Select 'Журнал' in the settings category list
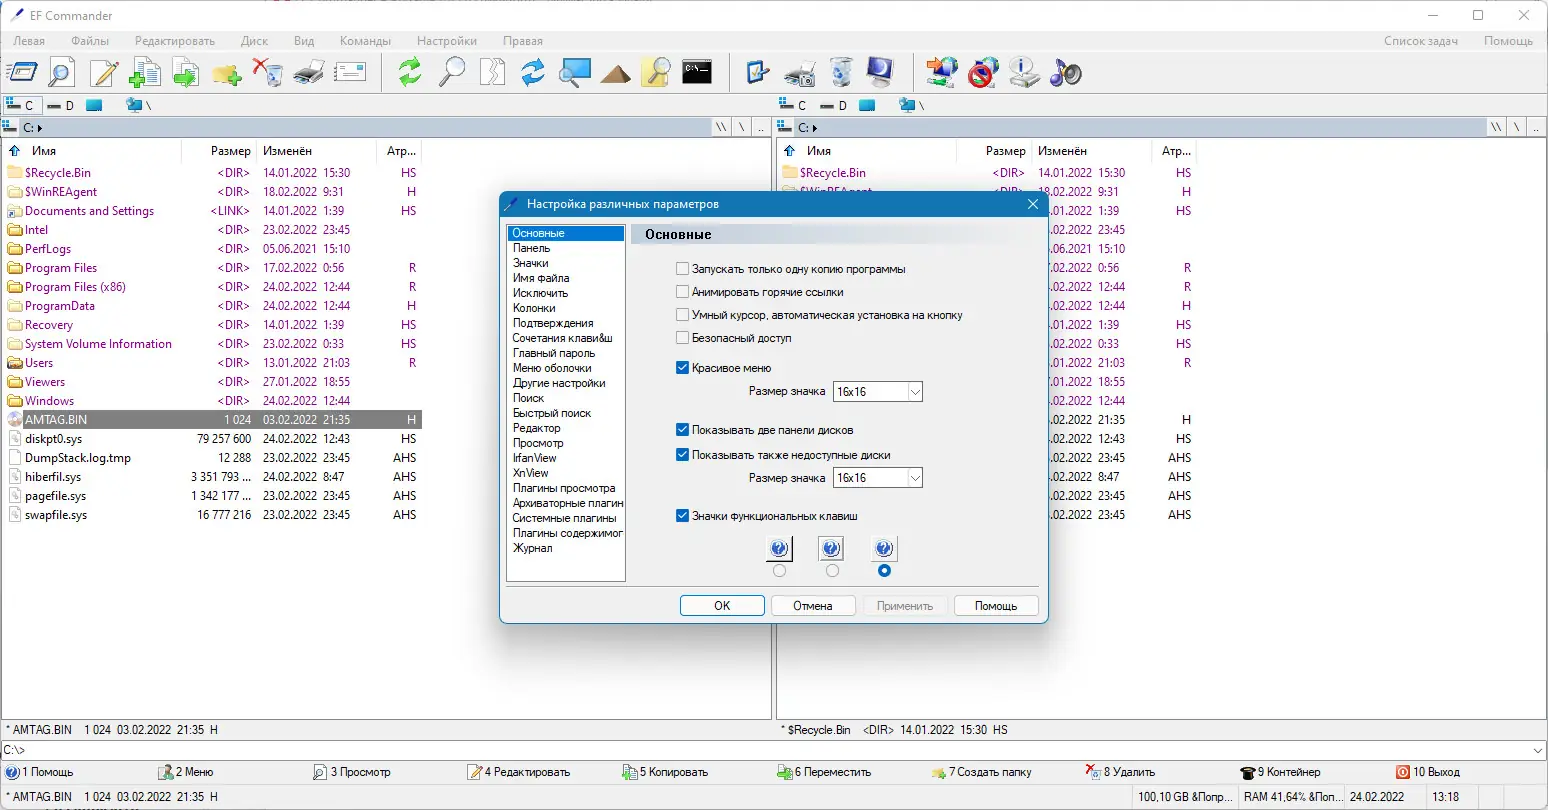1548x810 pixels. [533, 548]
